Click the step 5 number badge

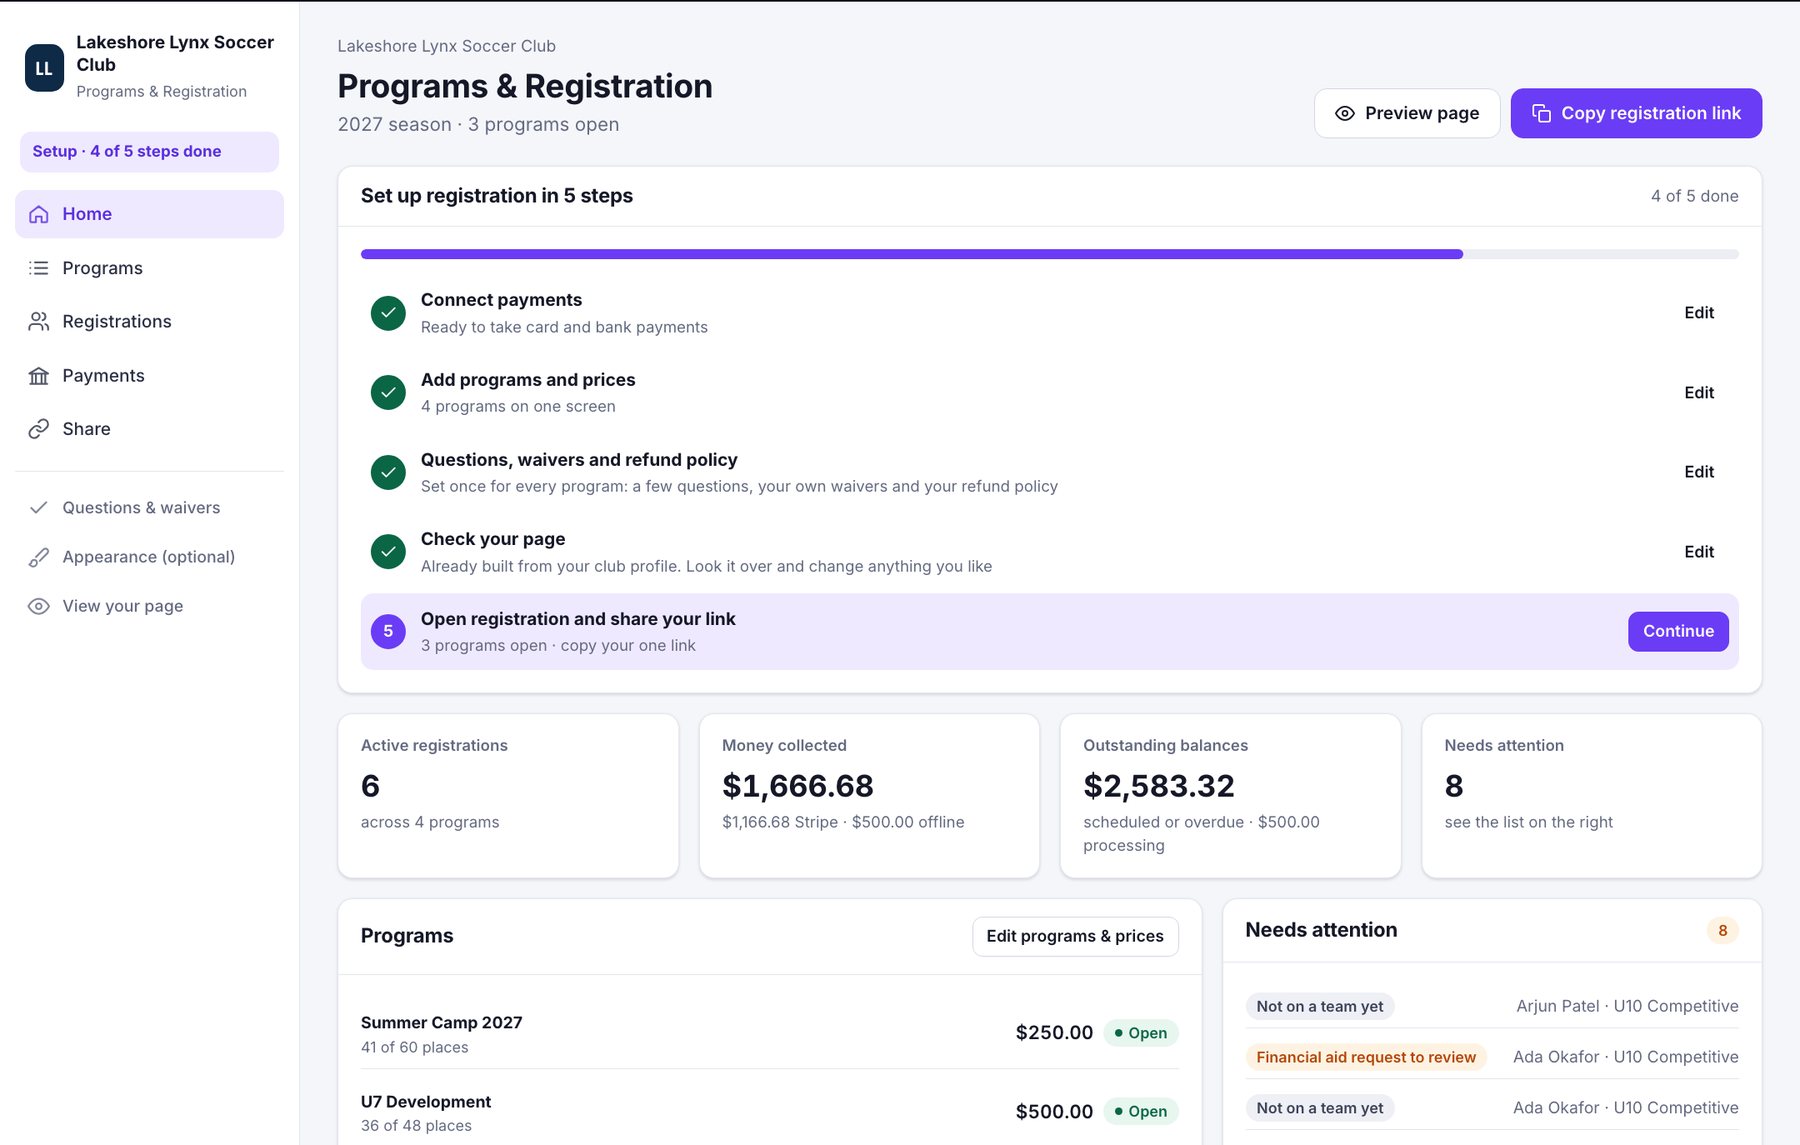[x=388, y=631]
